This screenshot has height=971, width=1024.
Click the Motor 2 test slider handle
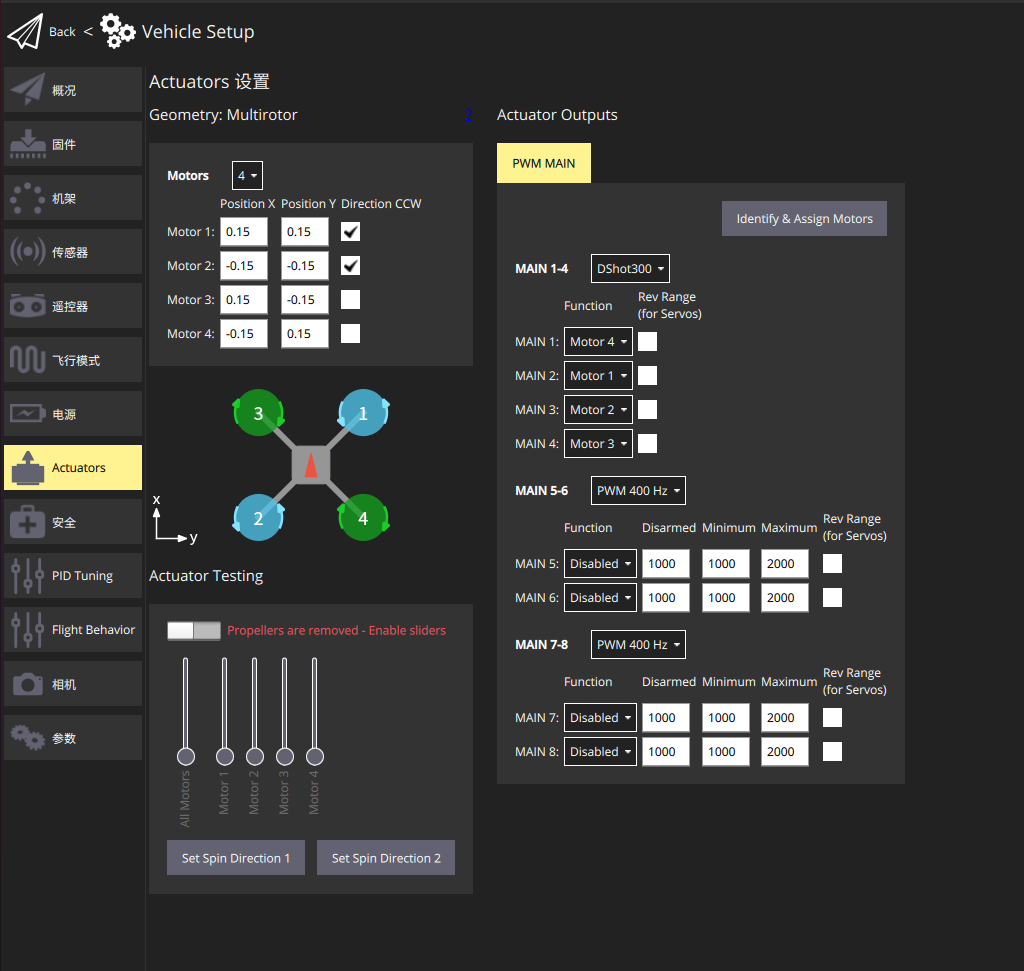tap(255, 757)
